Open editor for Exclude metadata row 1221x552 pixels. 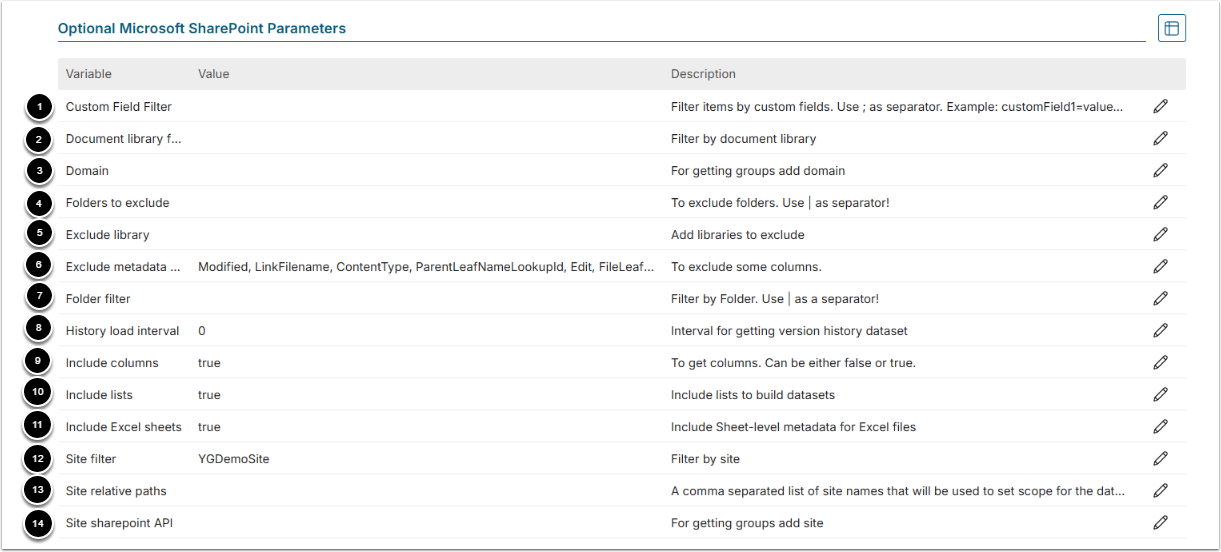[x=1160, y=266]
